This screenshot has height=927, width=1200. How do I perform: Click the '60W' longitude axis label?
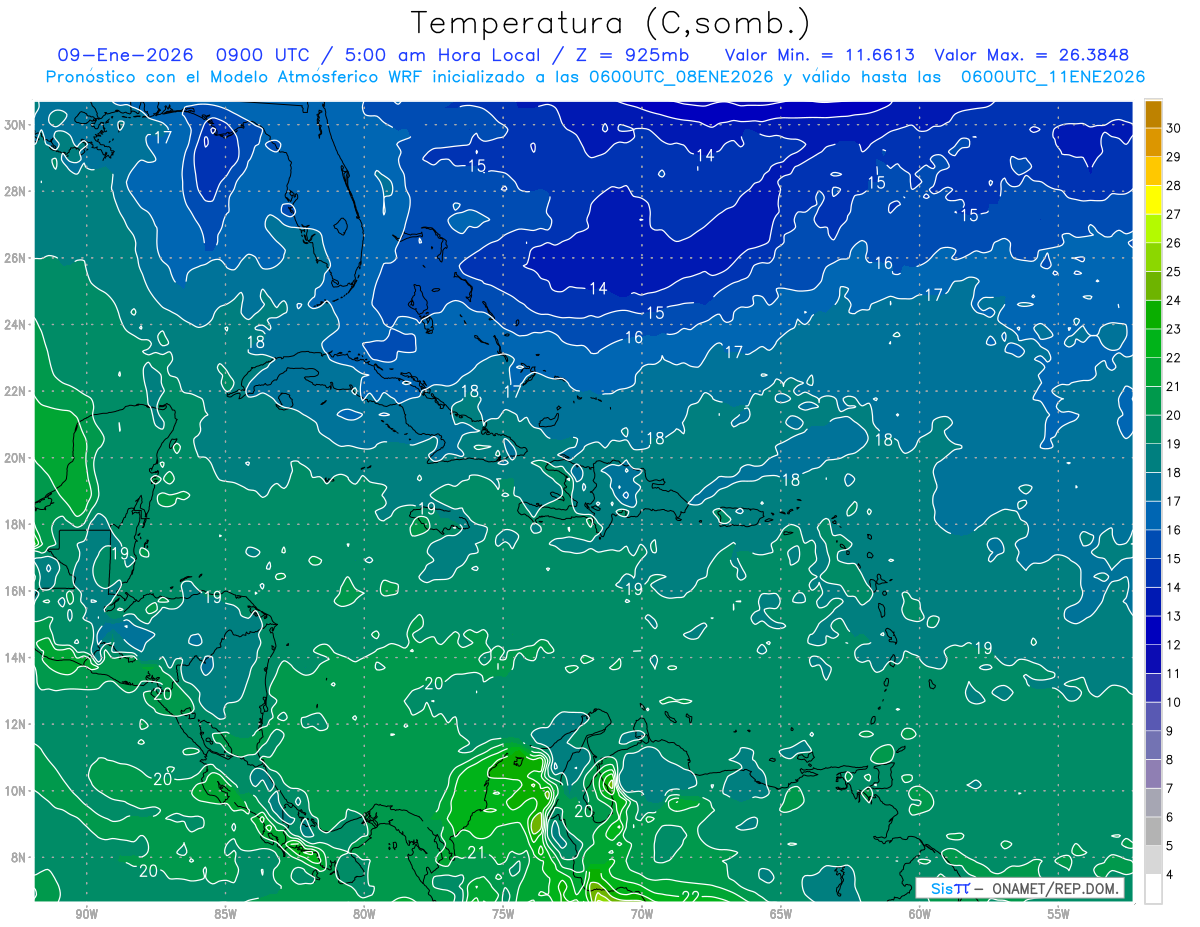920,914
